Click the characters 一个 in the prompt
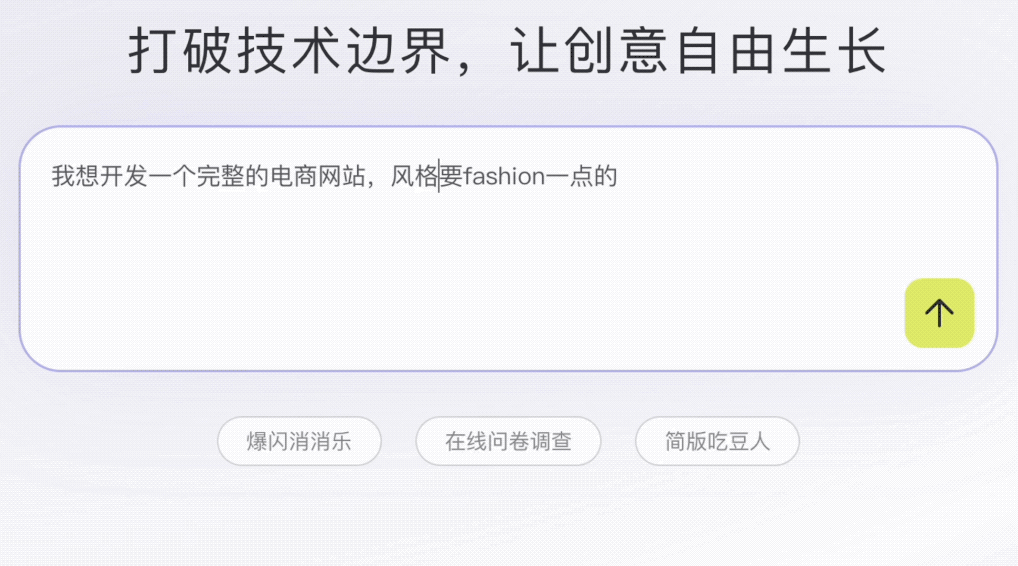This screenshot has width=1018, height=566. [173, 176]
